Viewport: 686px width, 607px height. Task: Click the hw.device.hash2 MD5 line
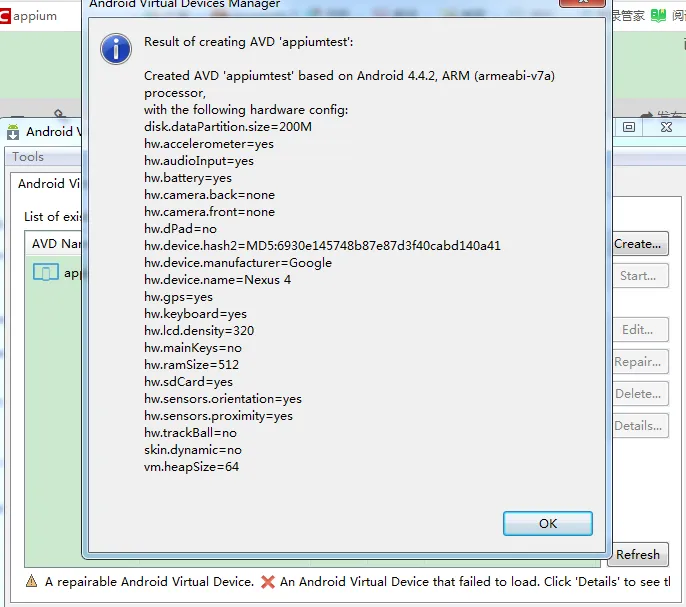click(x=322, y=246)
